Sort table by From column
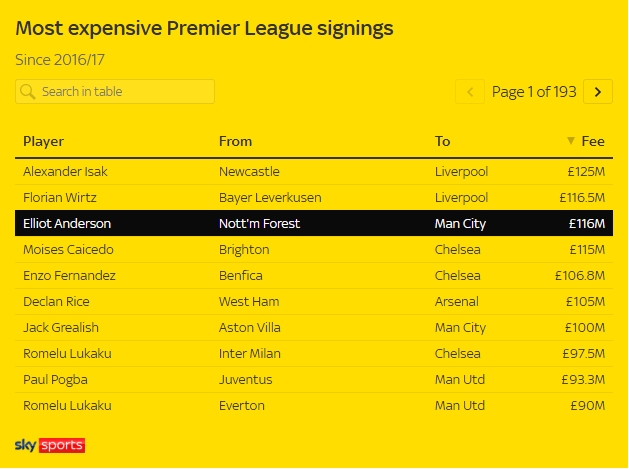The height and width of the screenshot is (469, 629). [x=235, y=141]
